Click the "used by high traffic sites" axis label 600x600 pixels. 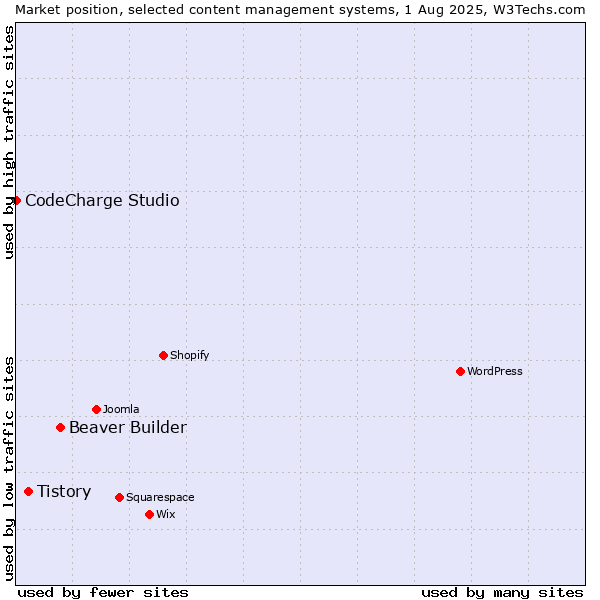(x=8, y=142)
